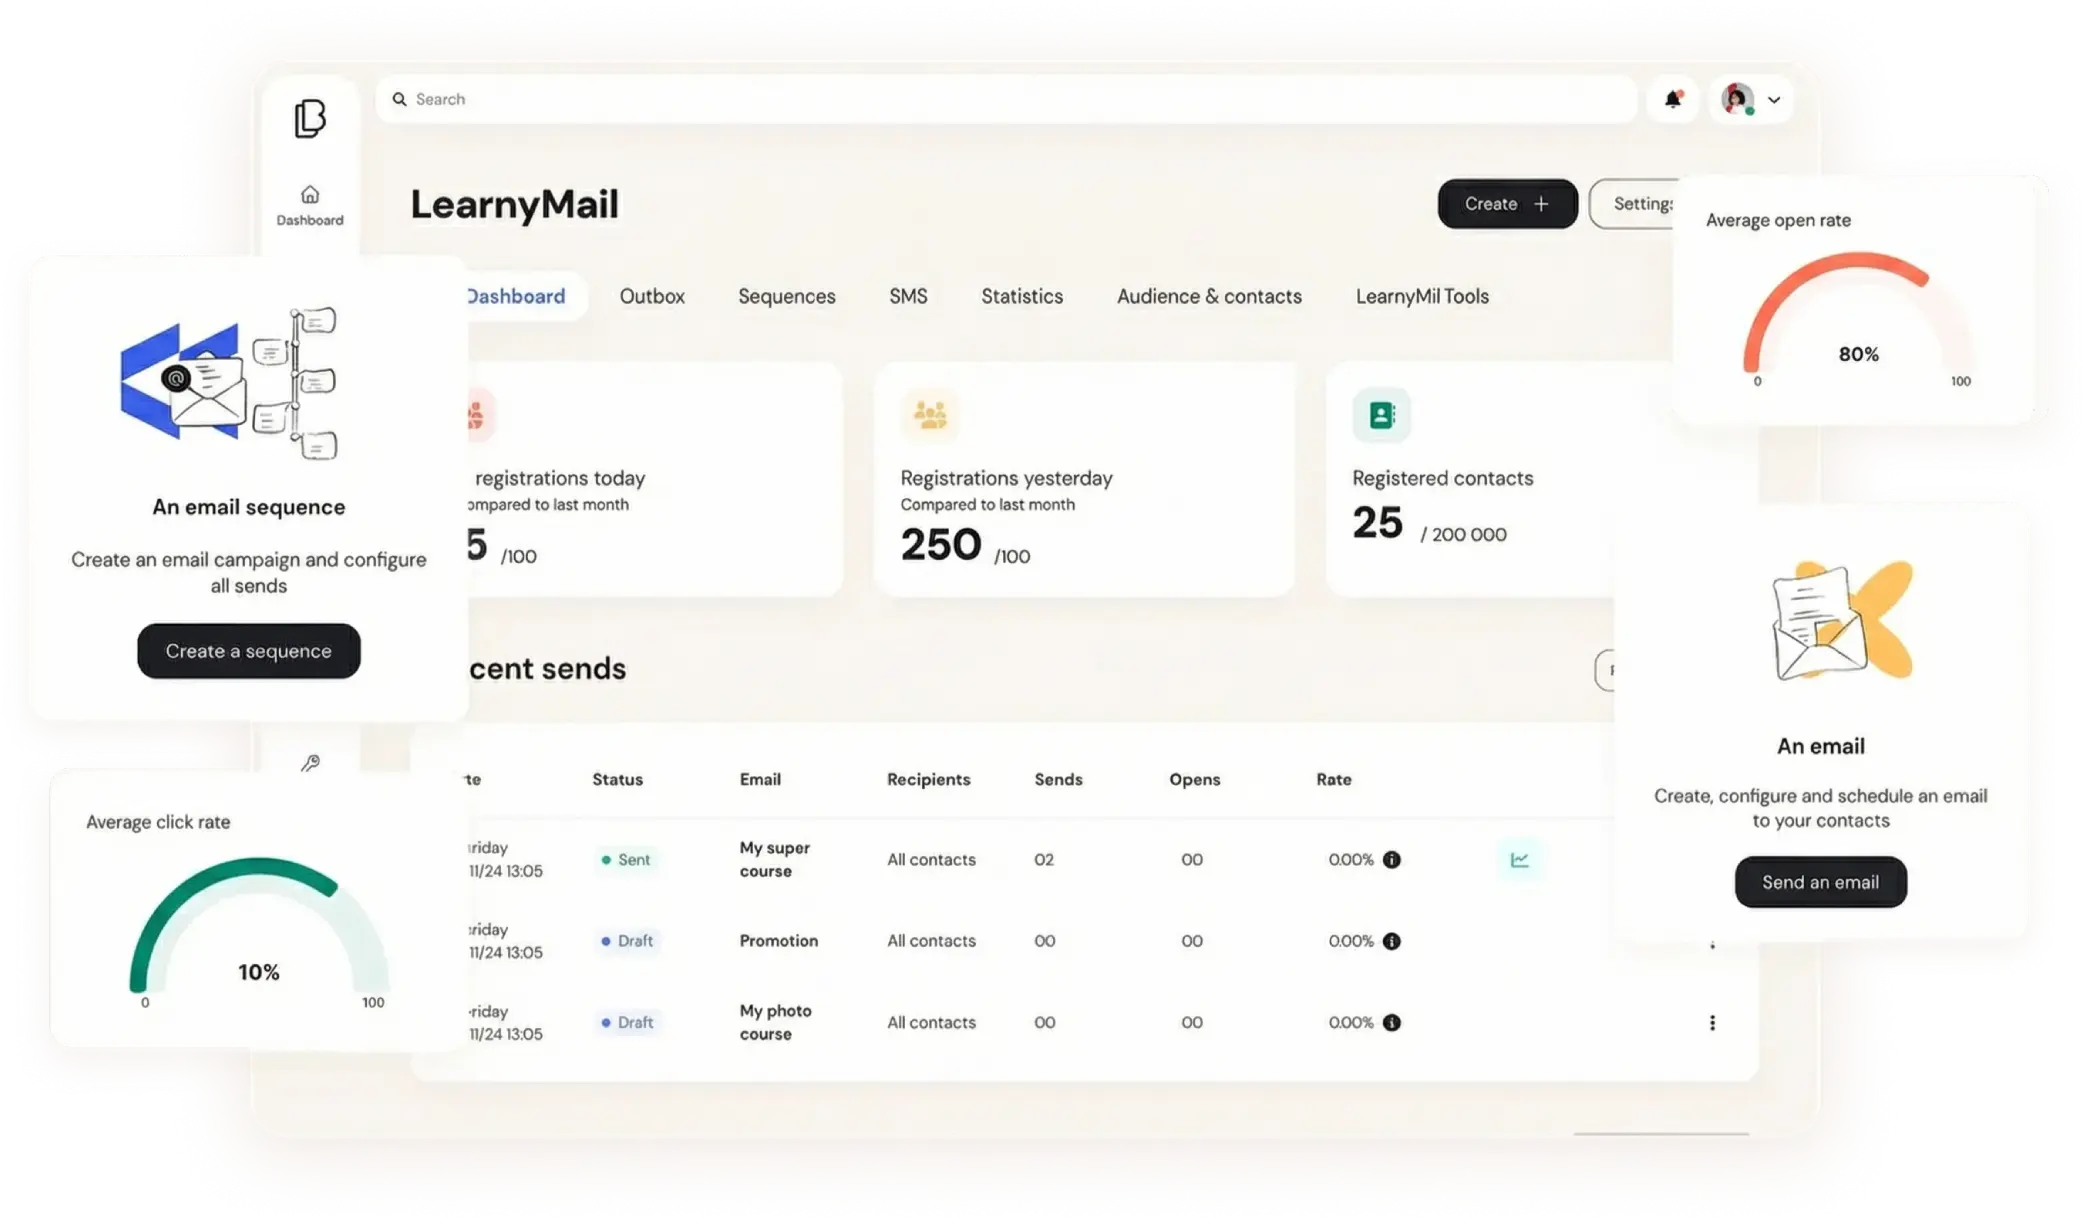Image resolution: width=2087 pixels, height=1223 pixels.
Task: Select the Draft badge on My photo course
Action: pyautogui.click(x=627, y=1022)
